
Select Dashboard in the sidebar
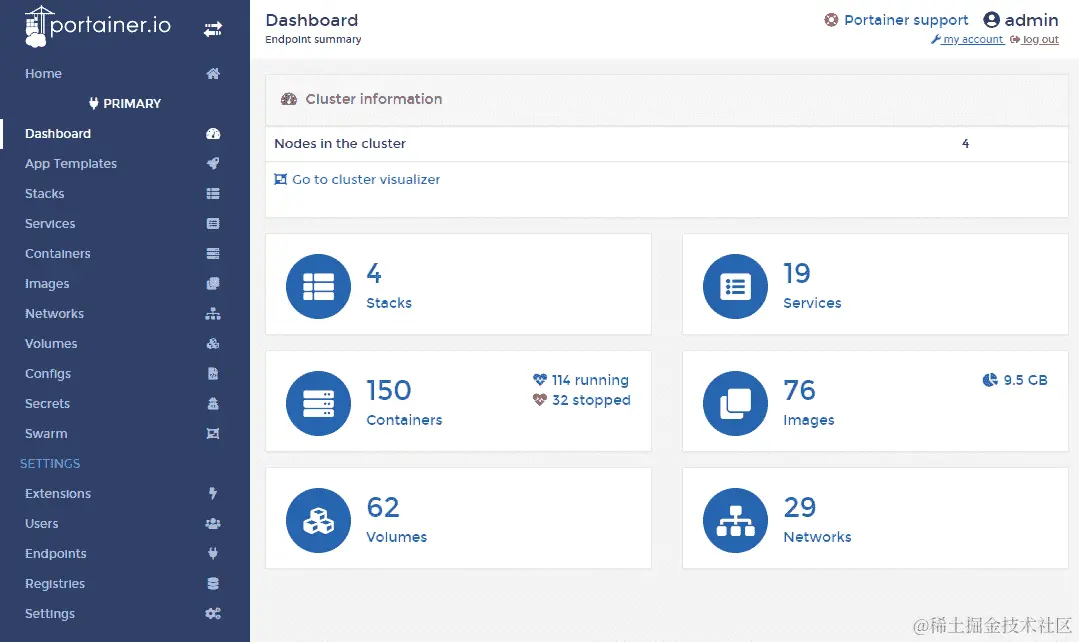point(58,133)
